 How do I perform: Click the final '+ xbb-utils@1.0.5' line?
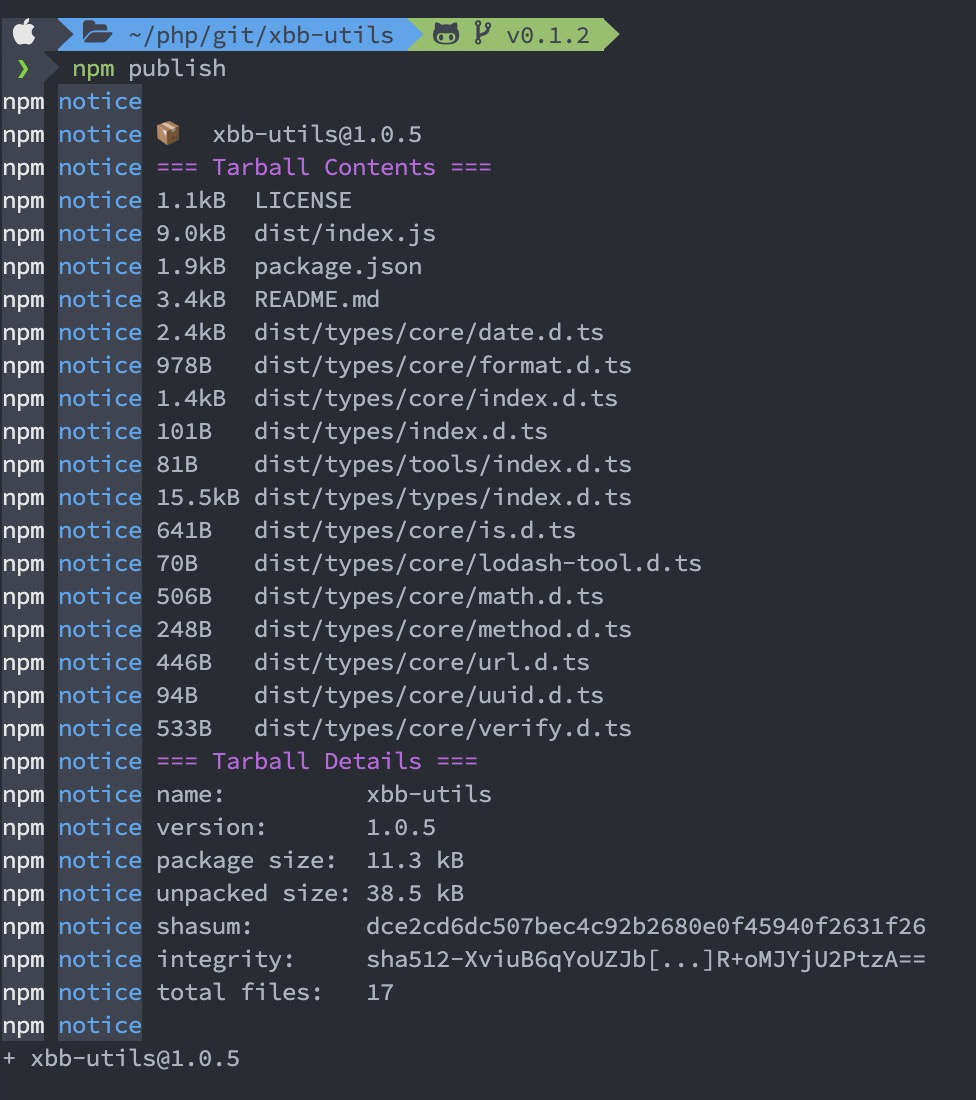(121, 1058)
